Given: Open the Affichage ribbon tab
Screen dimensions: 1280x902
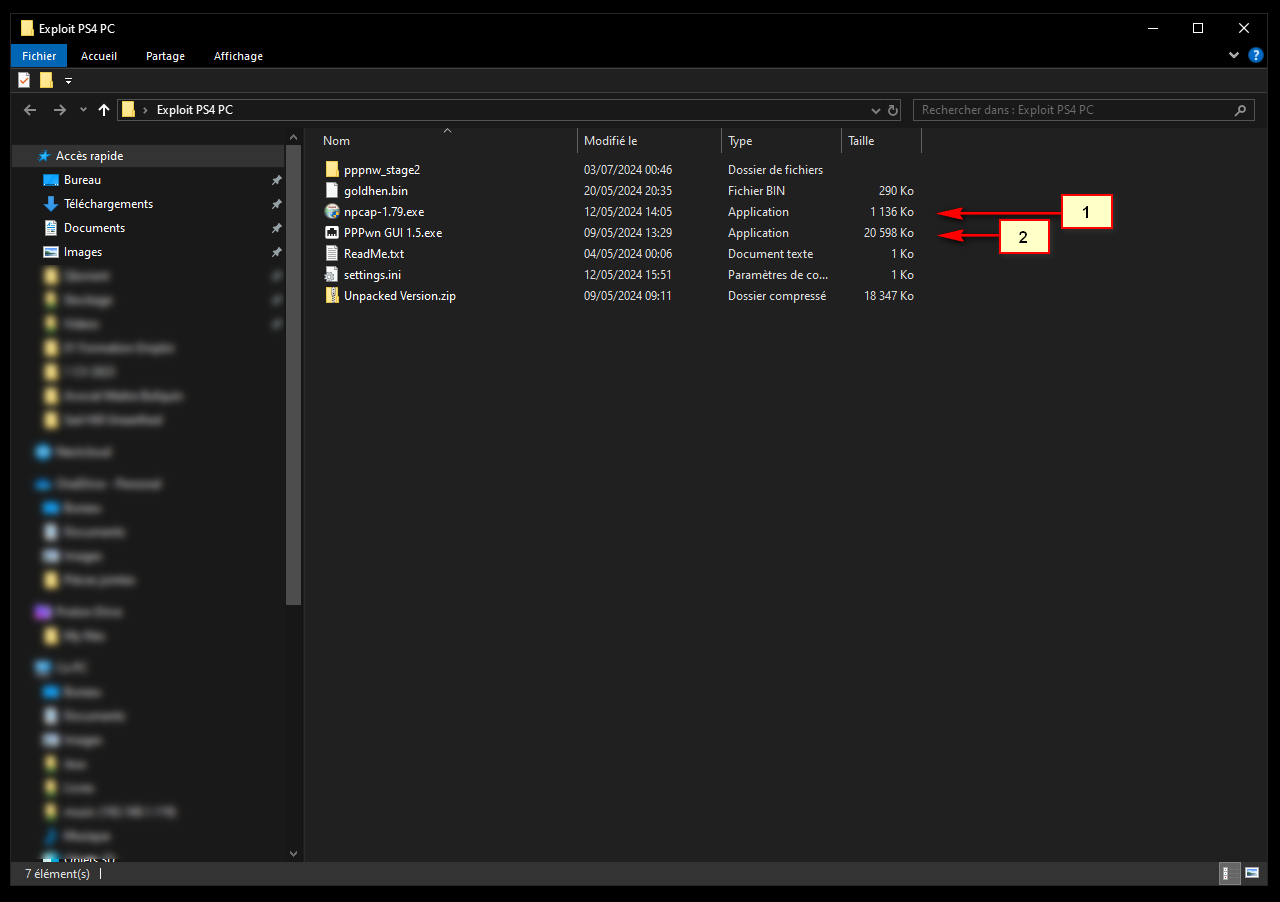Looking at the screenshot, I should coord(238,56).
